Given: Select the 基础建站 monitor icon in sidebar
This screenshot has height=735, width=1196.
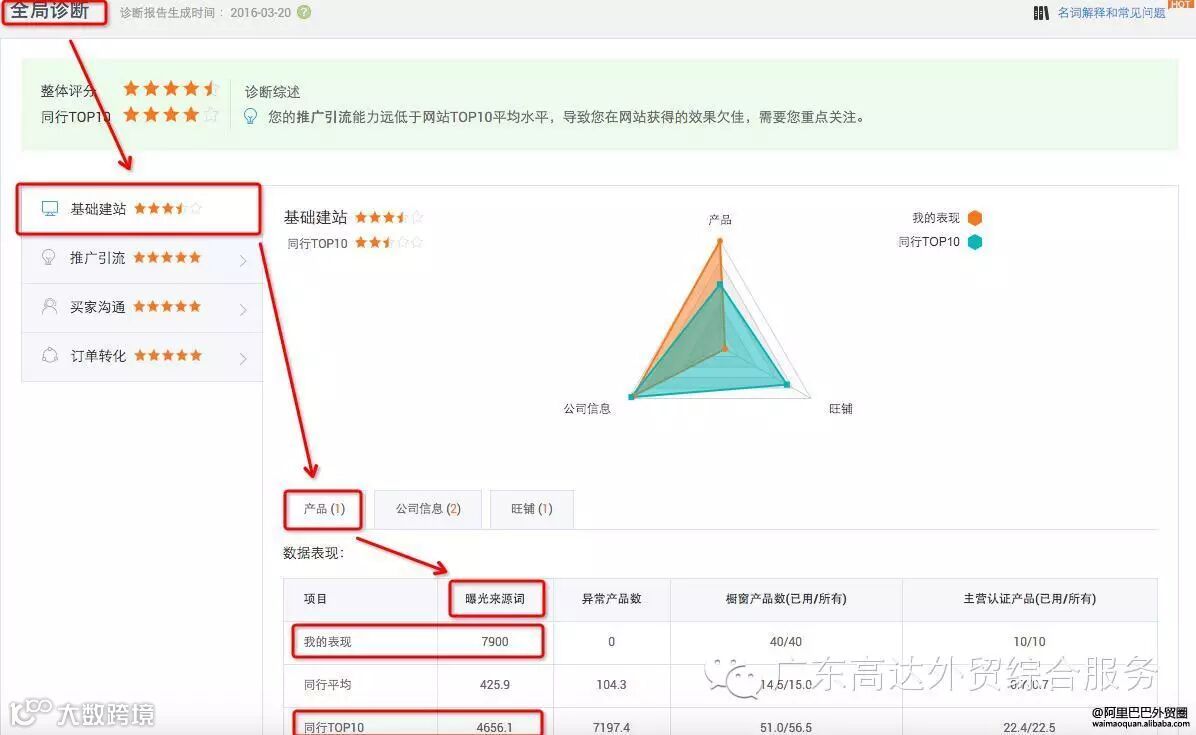Looking at the screenshot, I should [x=49, y=206].
